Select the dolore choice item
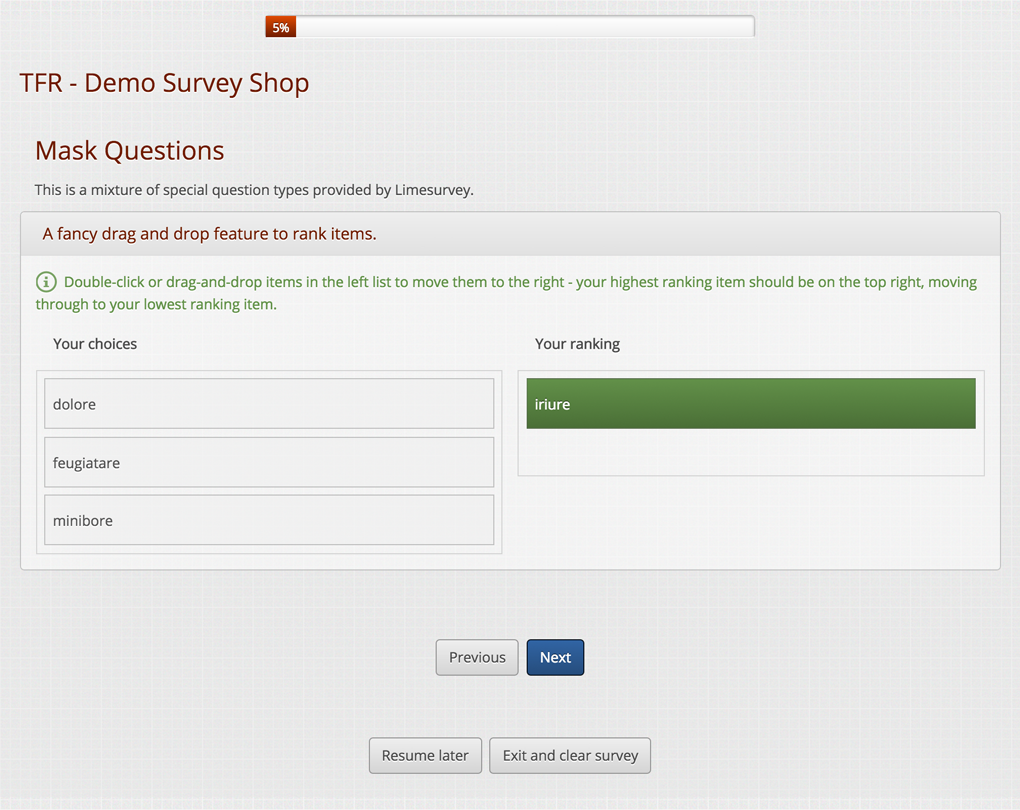Viewport: 1020px width, 810px height. 269,404
